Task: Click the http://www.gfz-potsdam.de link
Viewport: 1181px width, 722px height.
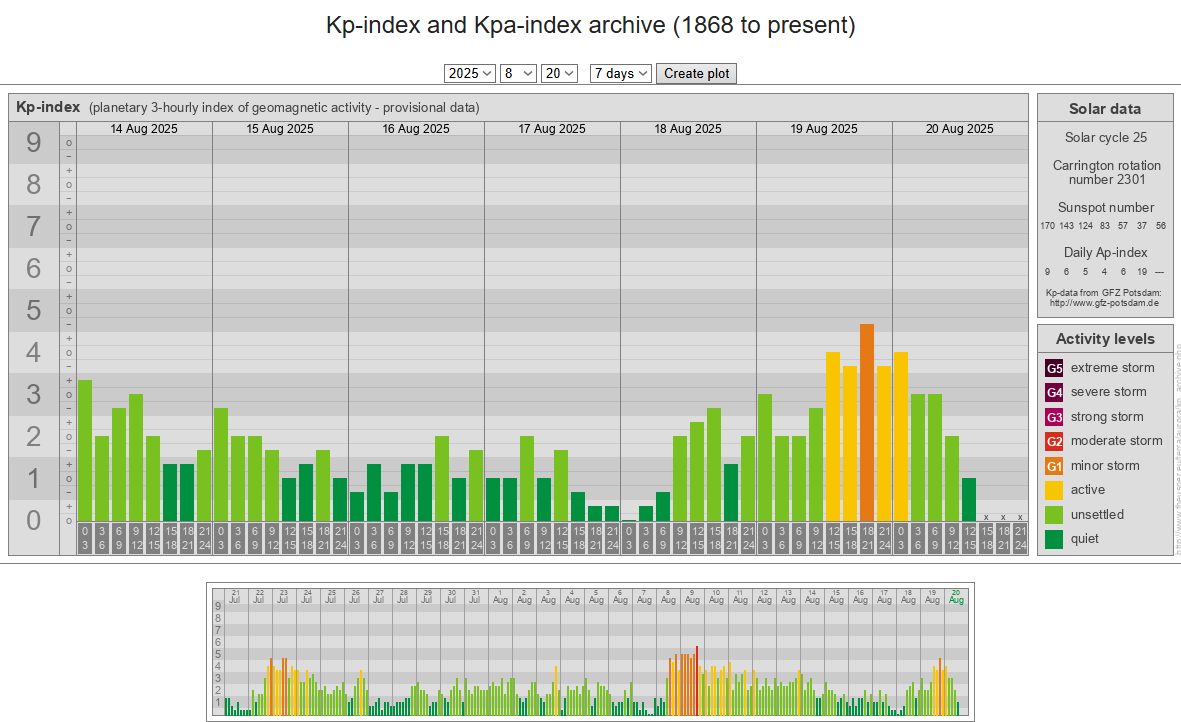Action: pos(1104,303)
